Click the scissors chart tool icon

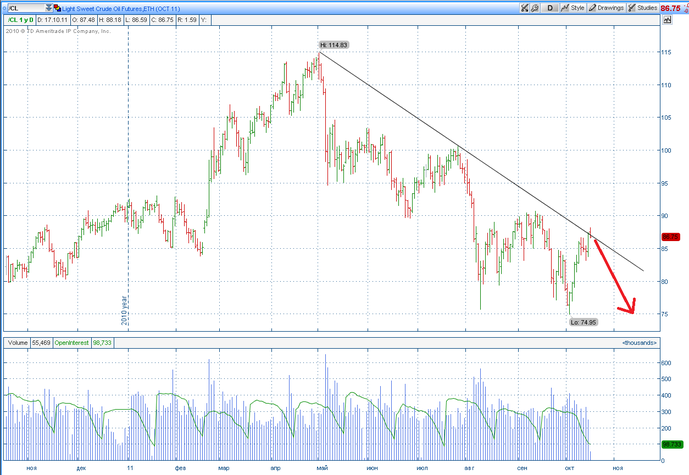pyautogui.click(x=524, y=8)
